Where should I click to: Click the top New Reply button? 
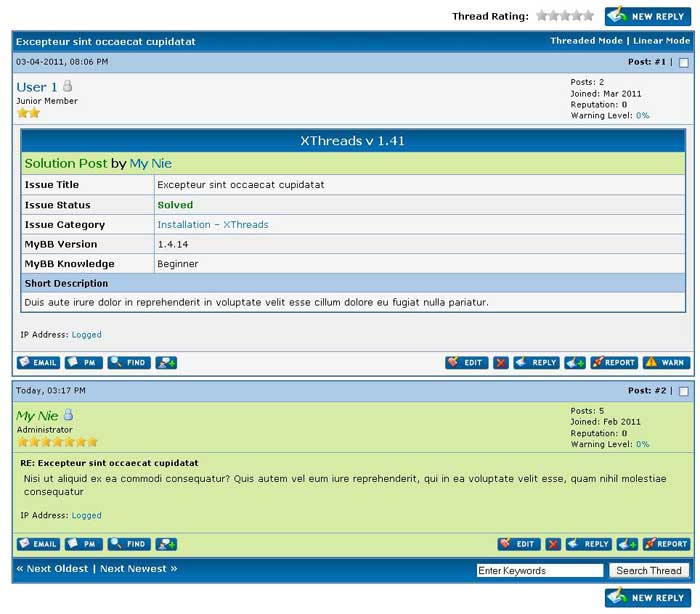point(646,16)
